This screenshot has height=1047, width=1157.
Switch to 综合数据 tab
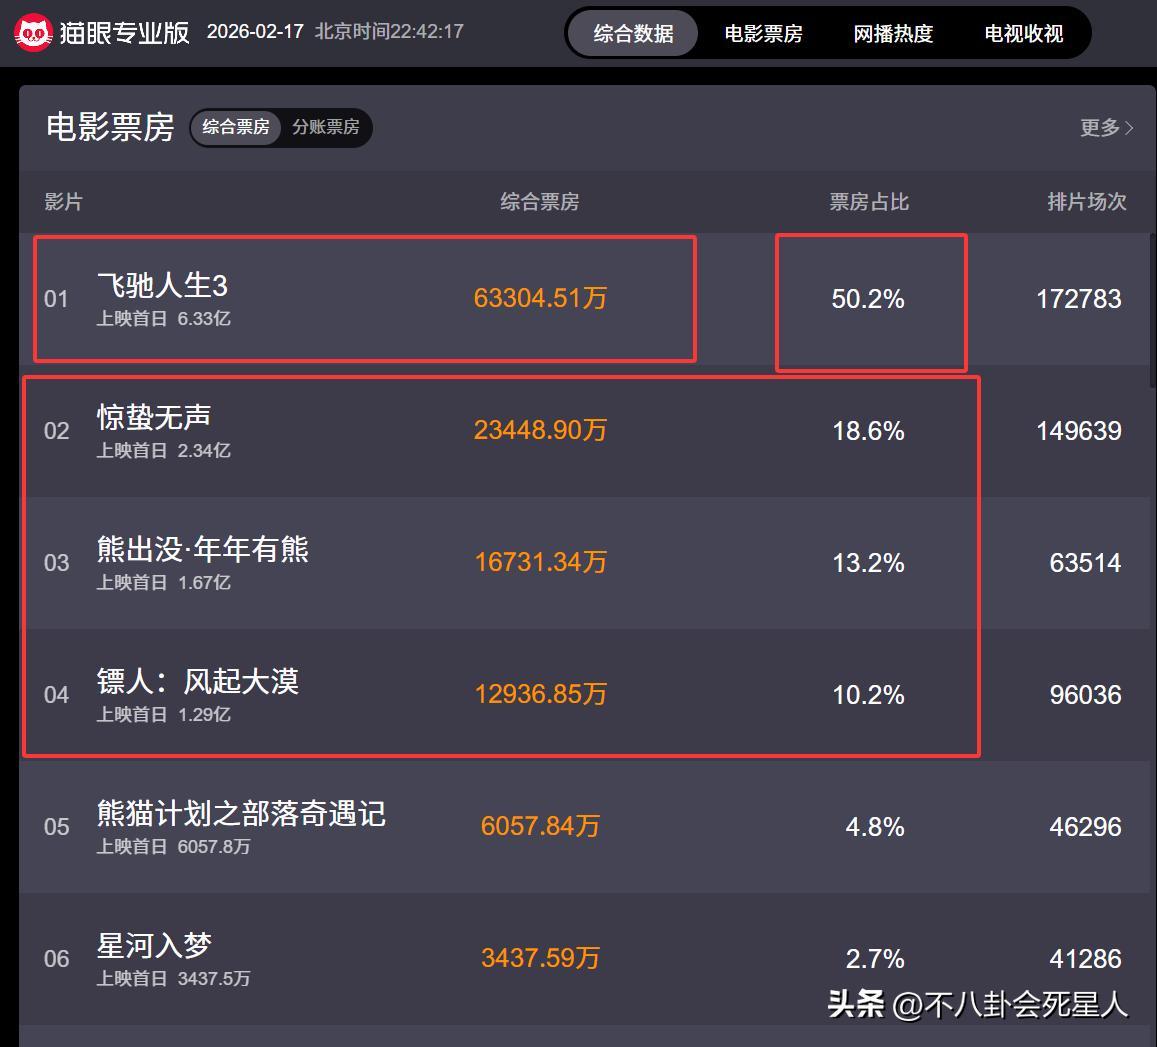pos(633,33)
